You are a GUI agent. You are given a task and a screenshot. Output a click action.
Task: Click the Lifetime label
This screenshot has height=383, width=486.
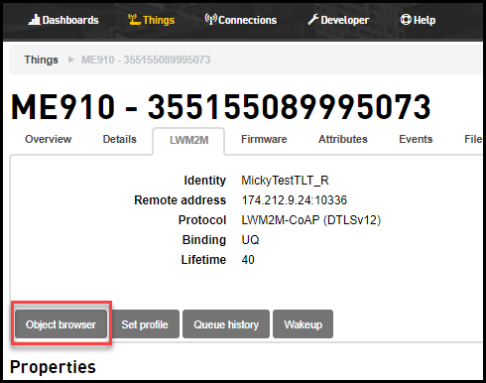[x=203, y=259]
